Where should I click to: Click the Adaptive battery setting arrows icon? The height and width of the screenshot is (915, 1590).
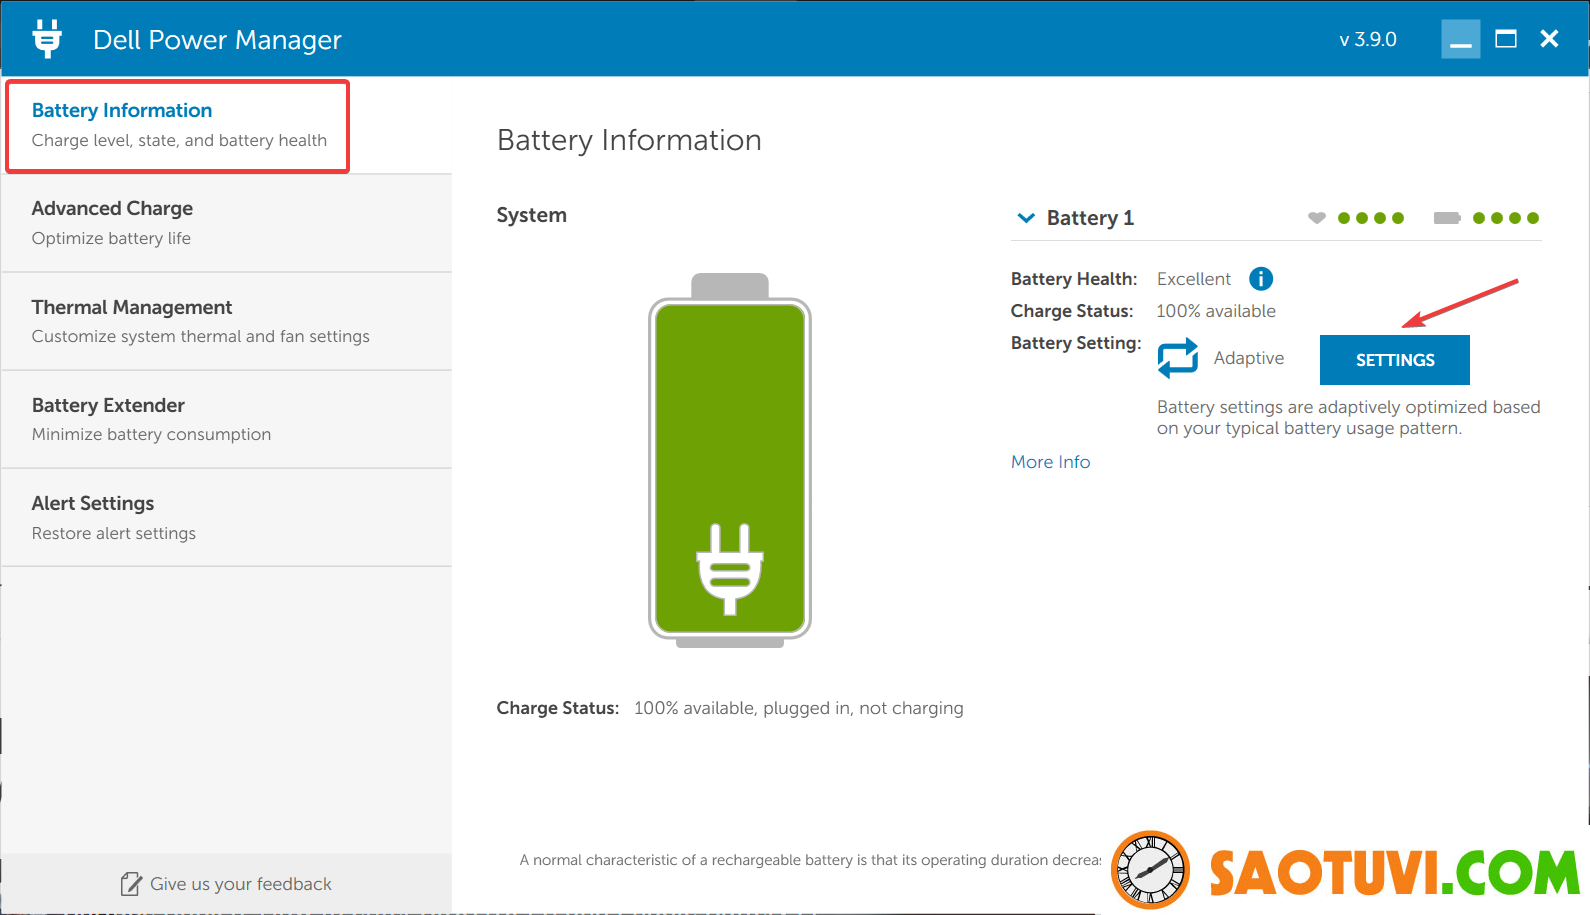point(1178,358)
